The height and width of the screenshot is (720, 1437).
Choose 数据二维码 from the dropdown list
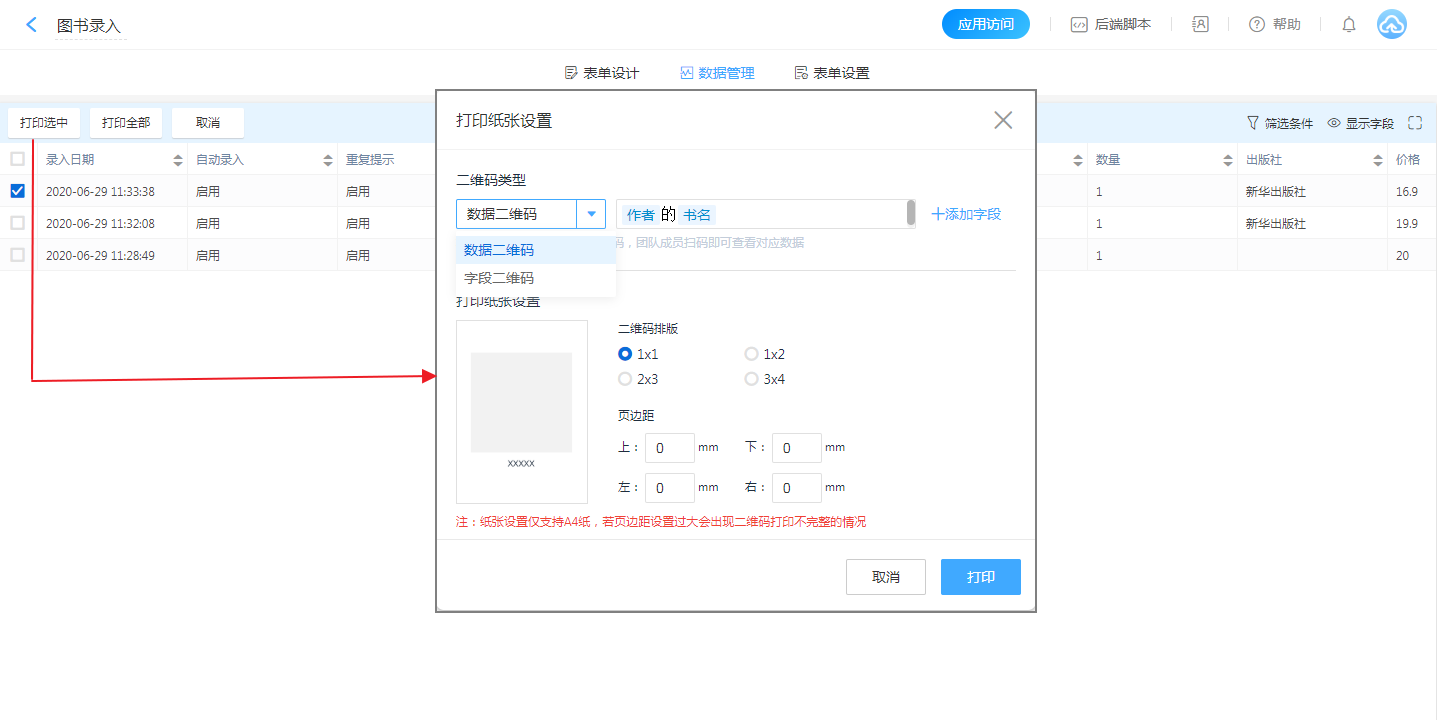[536, 250]
